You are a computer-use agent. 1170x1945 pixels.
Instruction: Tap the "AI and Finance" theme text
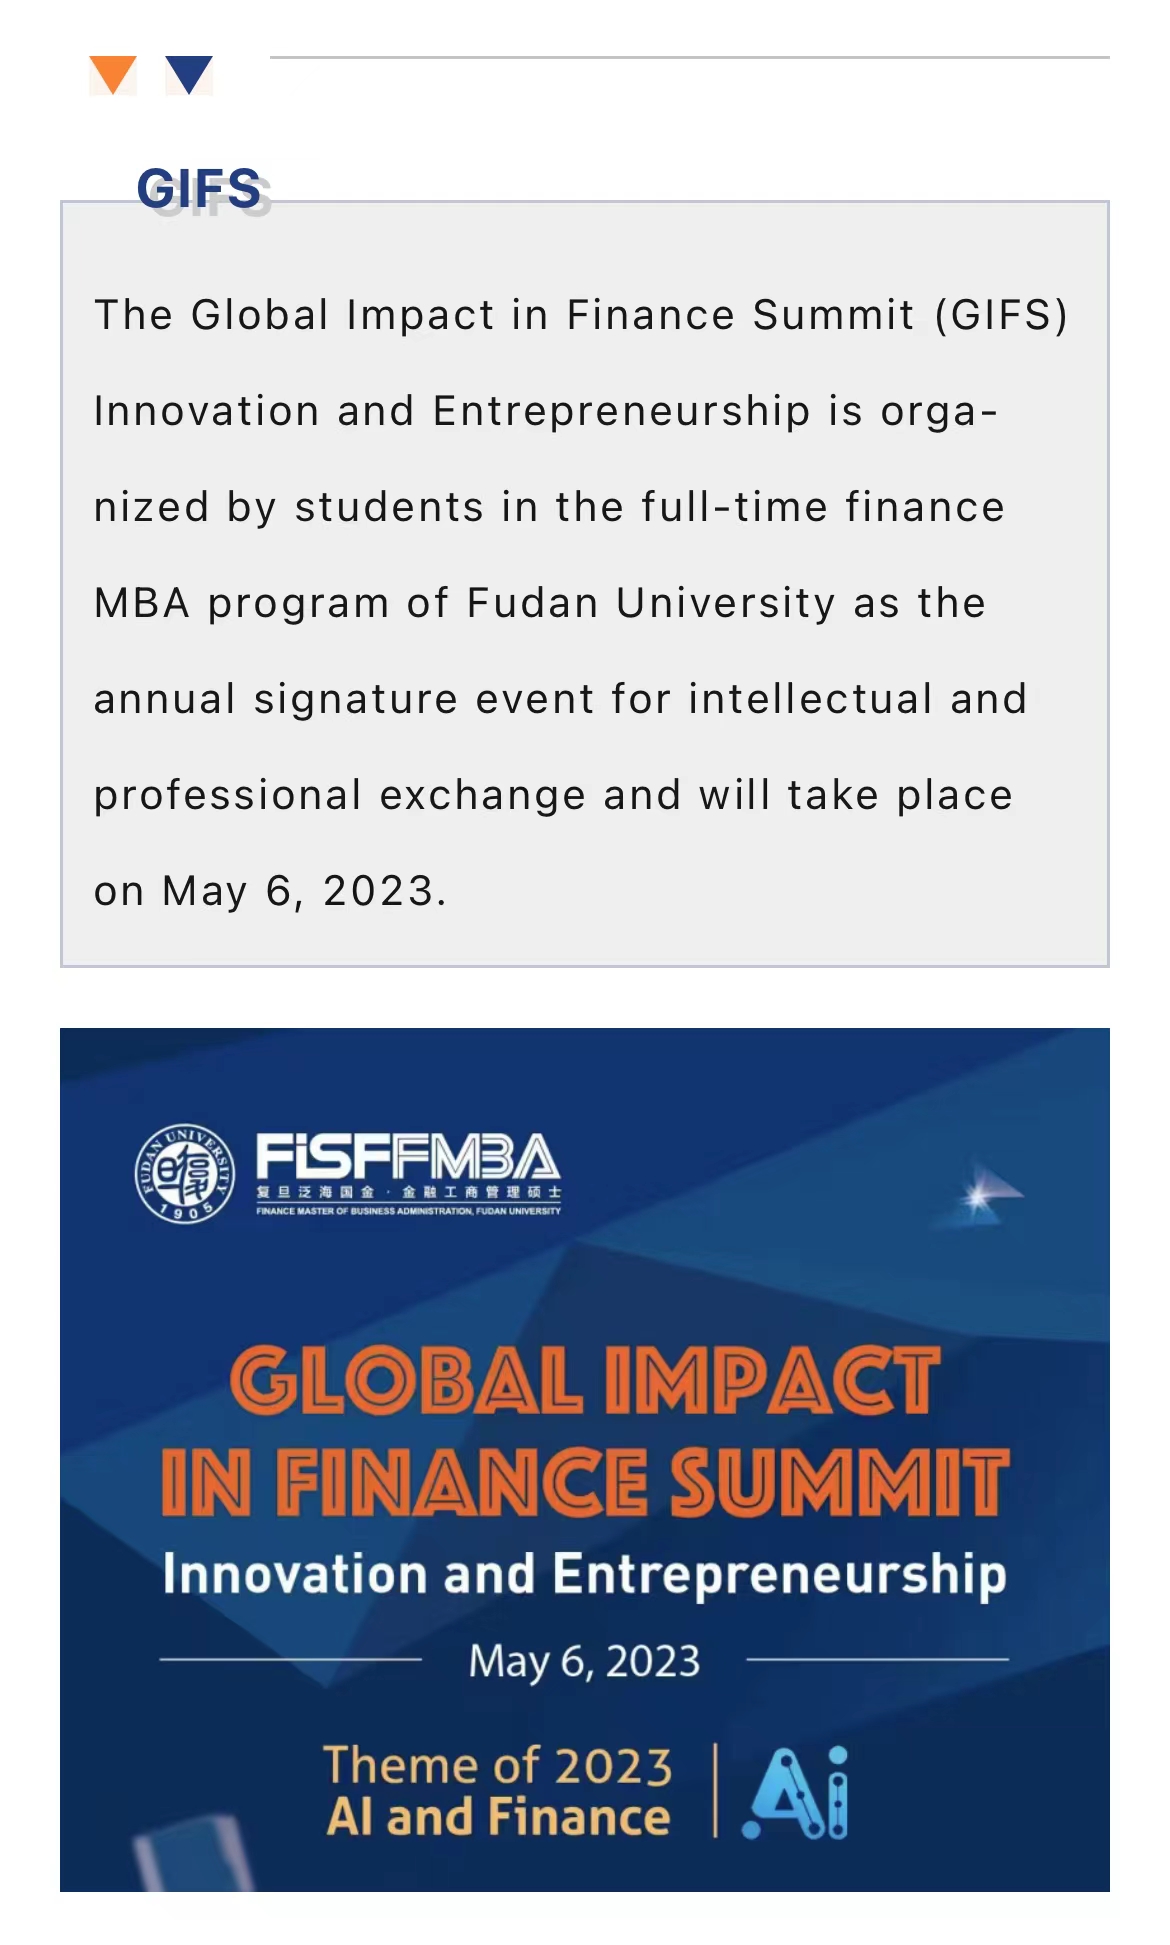click(x=498, y=1817)
